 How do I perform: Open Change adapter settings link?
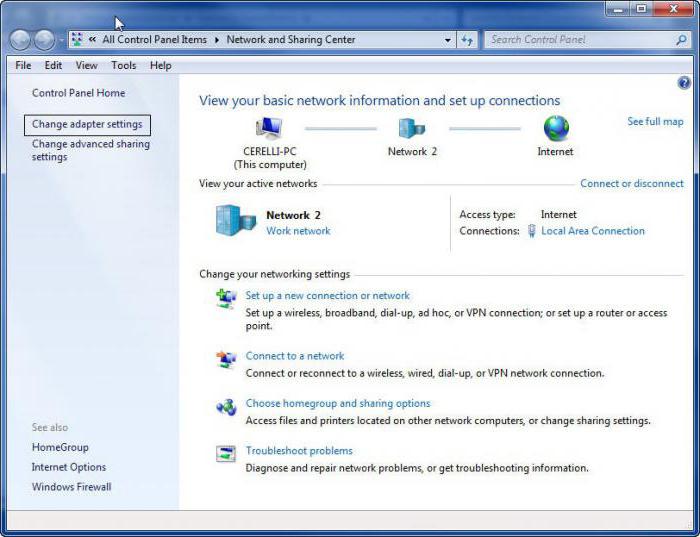pos(87,124)
